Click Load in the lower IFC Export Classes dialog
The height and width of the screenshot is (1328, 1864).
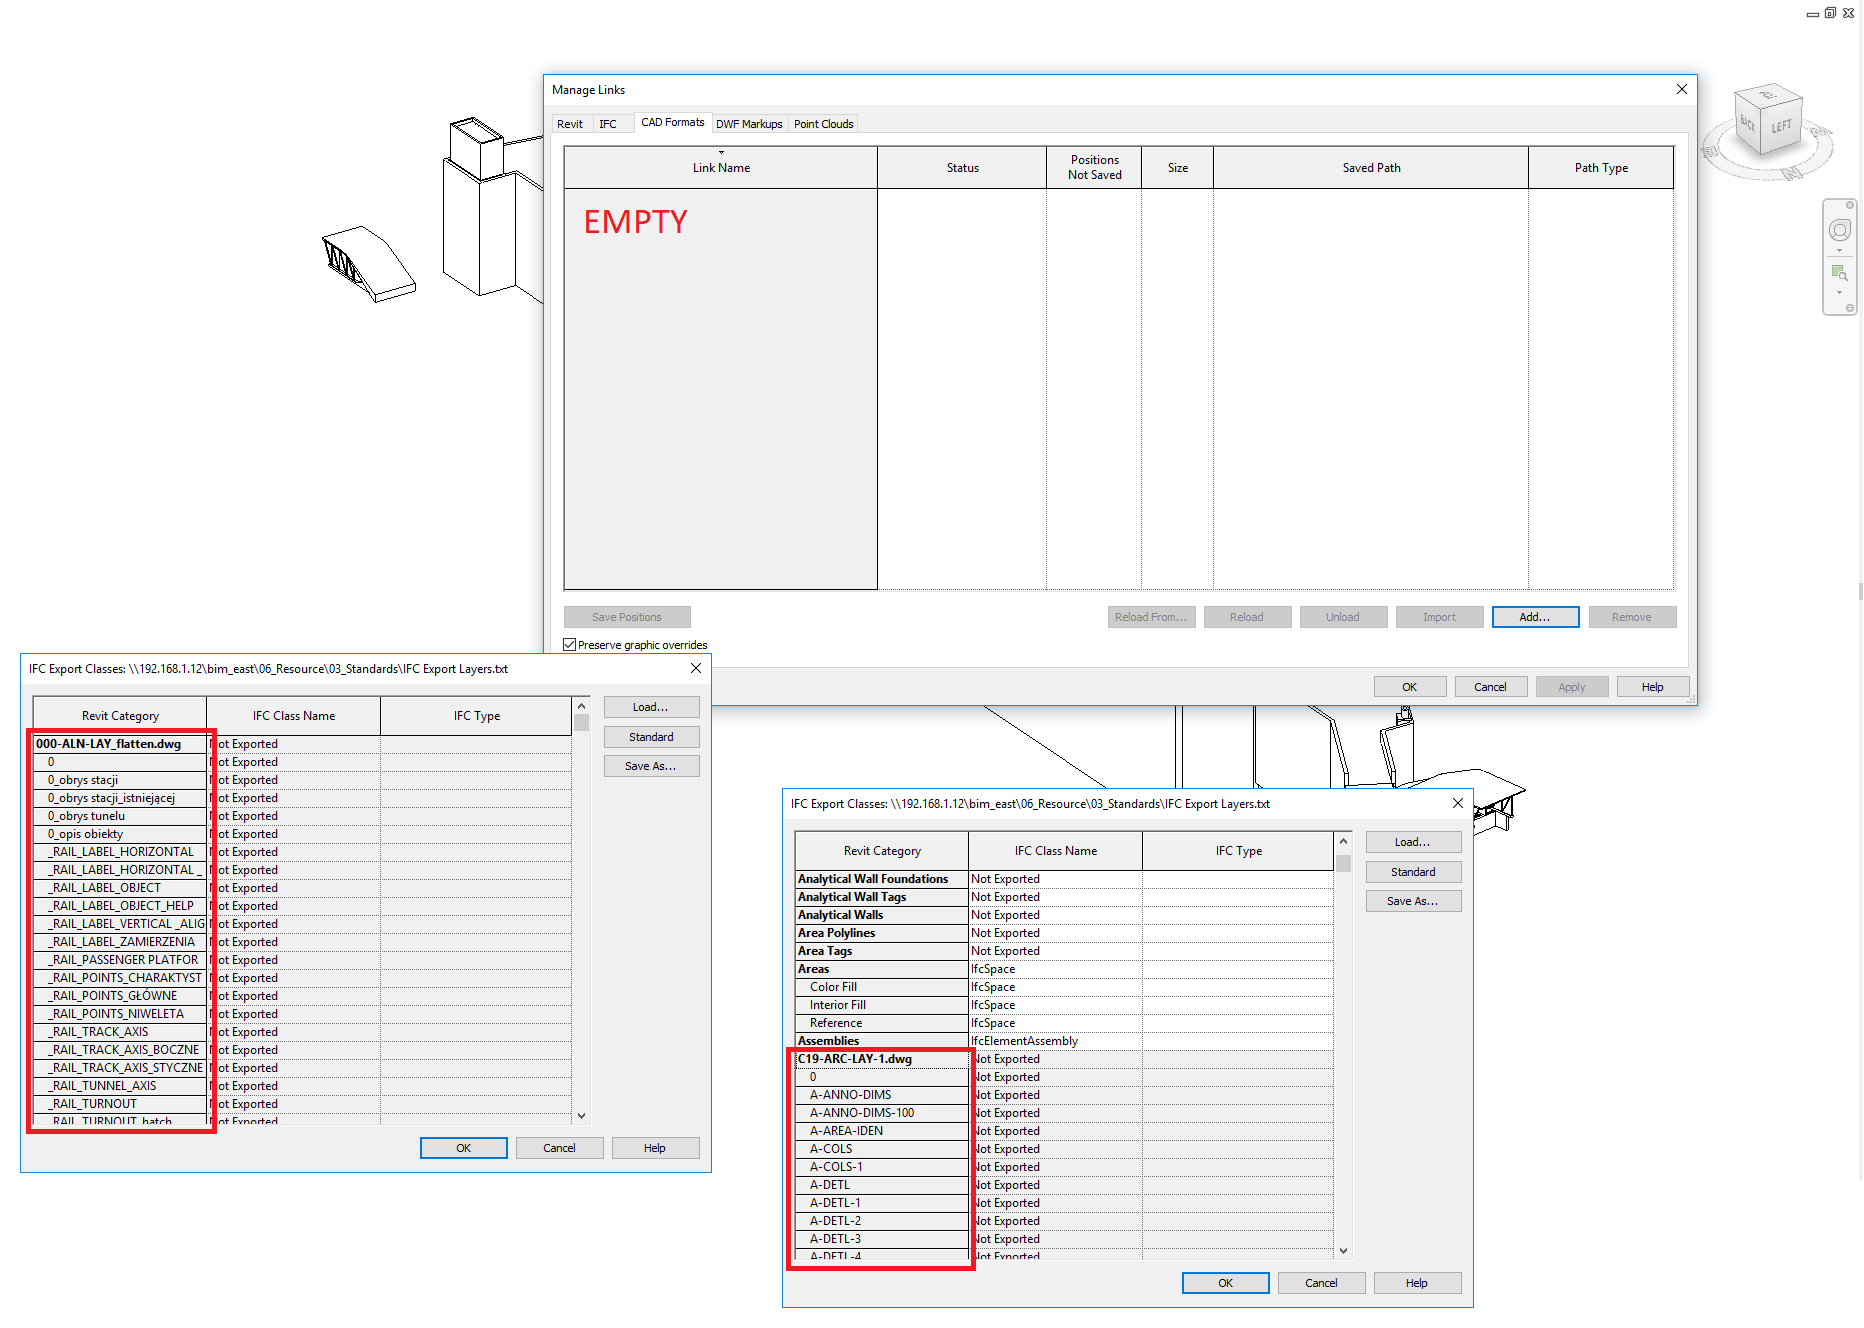[1412, 841]
